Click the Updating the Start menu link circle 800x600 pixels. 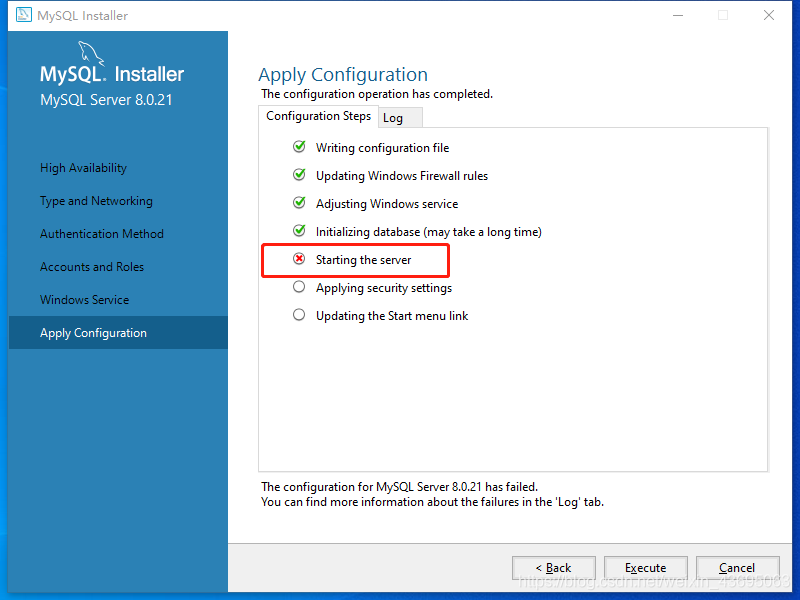(x=299, y=315)
